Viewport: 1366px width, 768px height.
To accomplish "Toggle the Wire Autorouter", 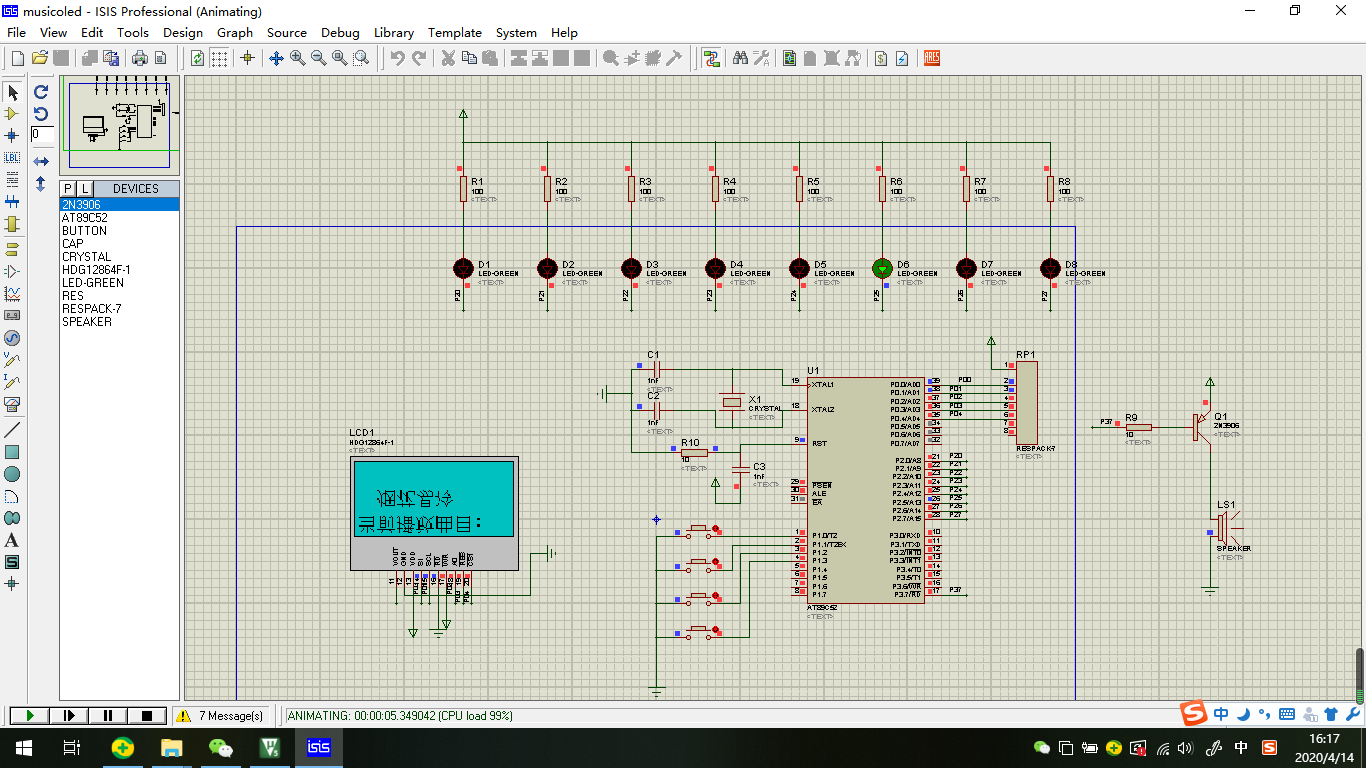I will point(711,58).
